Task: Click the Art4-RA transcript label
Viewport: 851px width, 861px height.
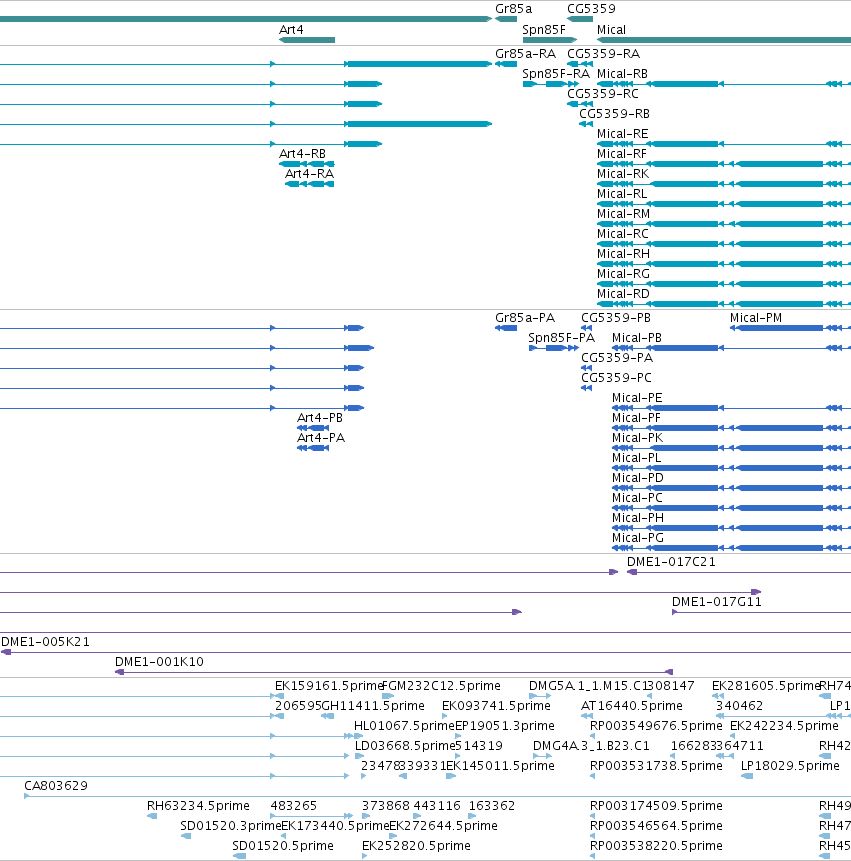Action: pos(310,174)
